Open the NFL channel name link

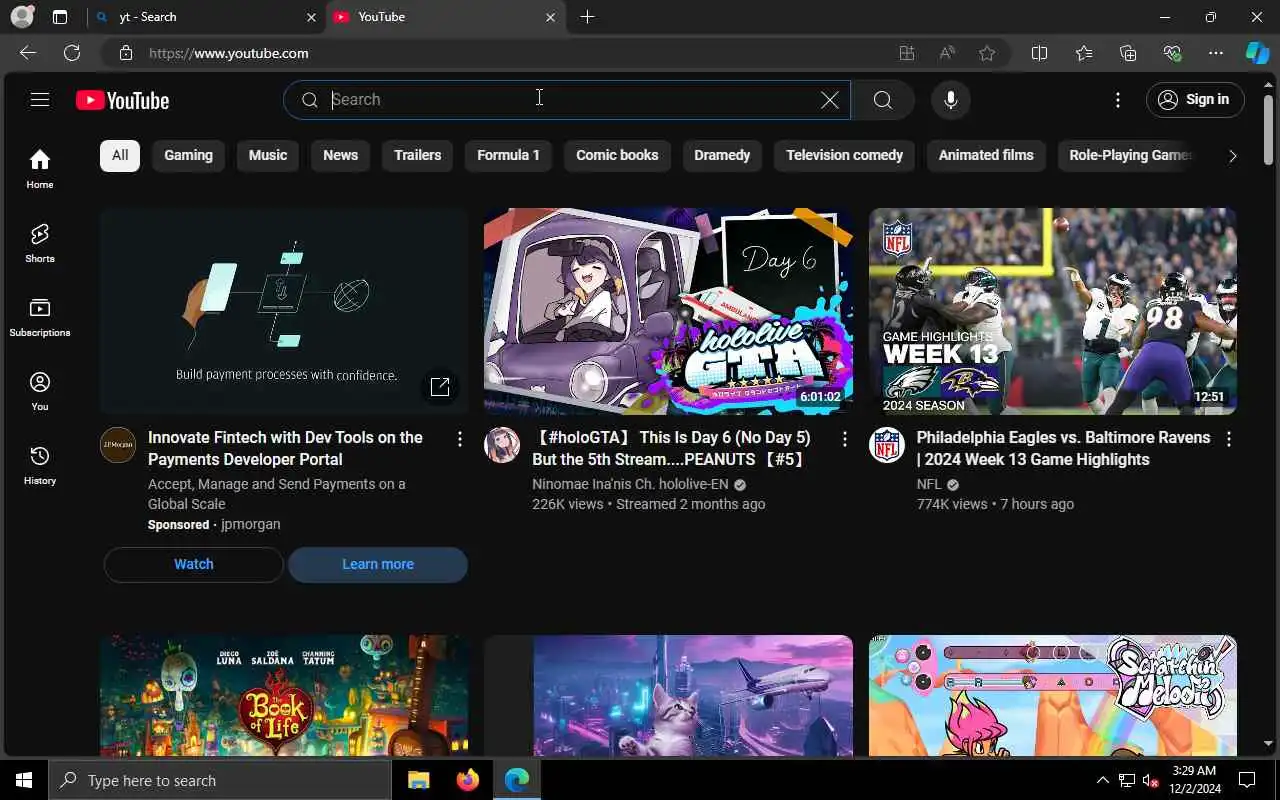point(929,484)
